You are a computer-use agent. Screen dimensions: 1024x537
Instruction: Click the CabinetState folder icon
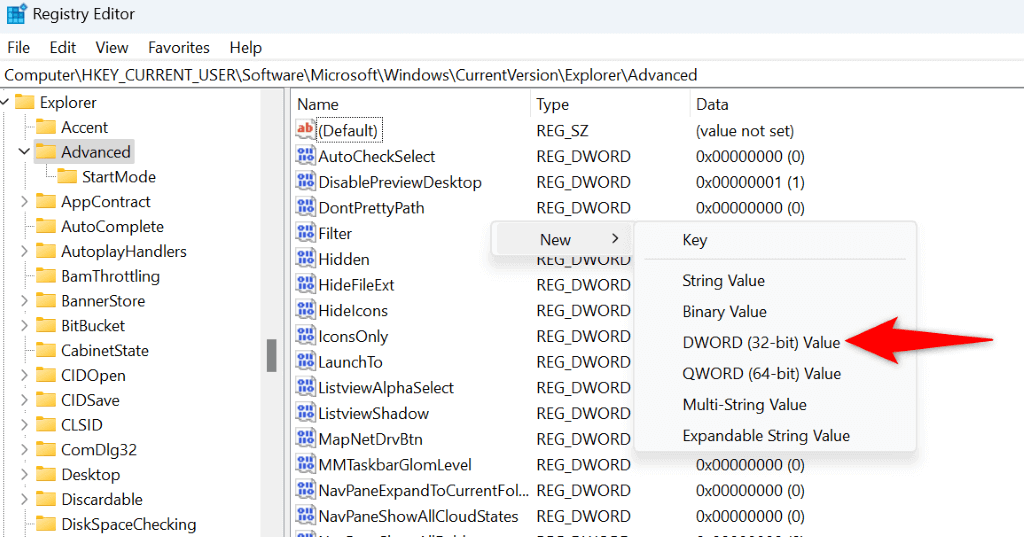tap(46, 351)
